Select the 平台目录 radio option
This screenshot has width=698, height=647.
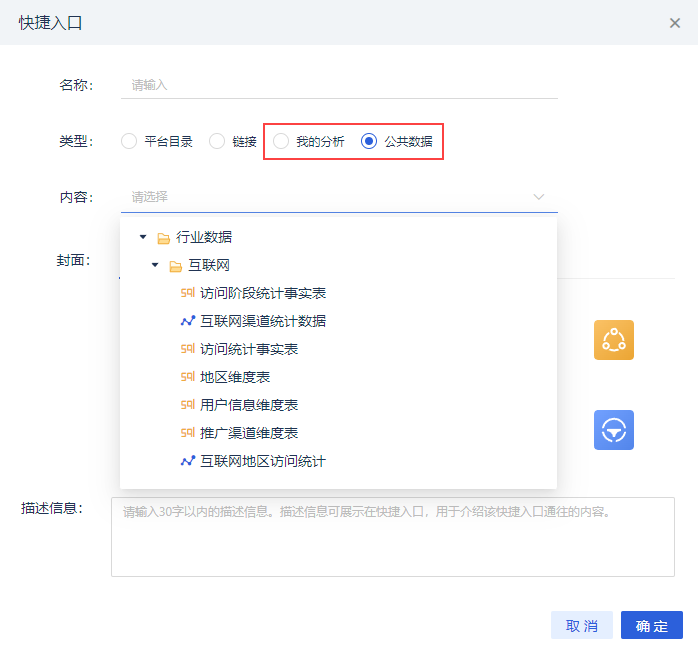pyautogui.click(x=129, y=141)
